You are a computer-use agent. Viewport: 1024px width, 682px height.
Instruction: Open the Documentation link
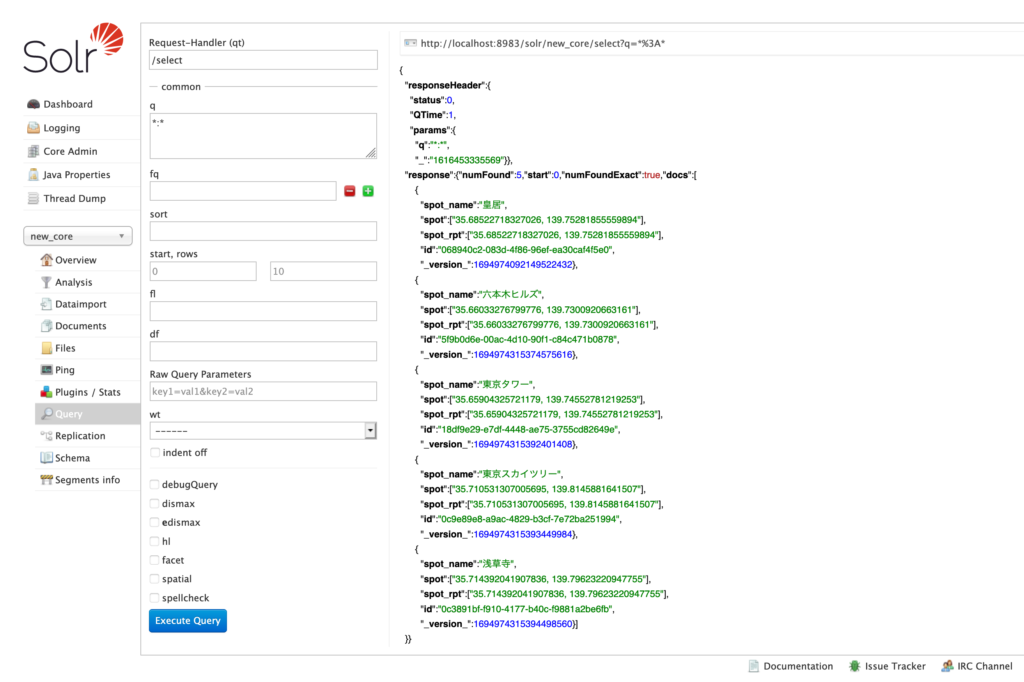click(x=798, y=666)
